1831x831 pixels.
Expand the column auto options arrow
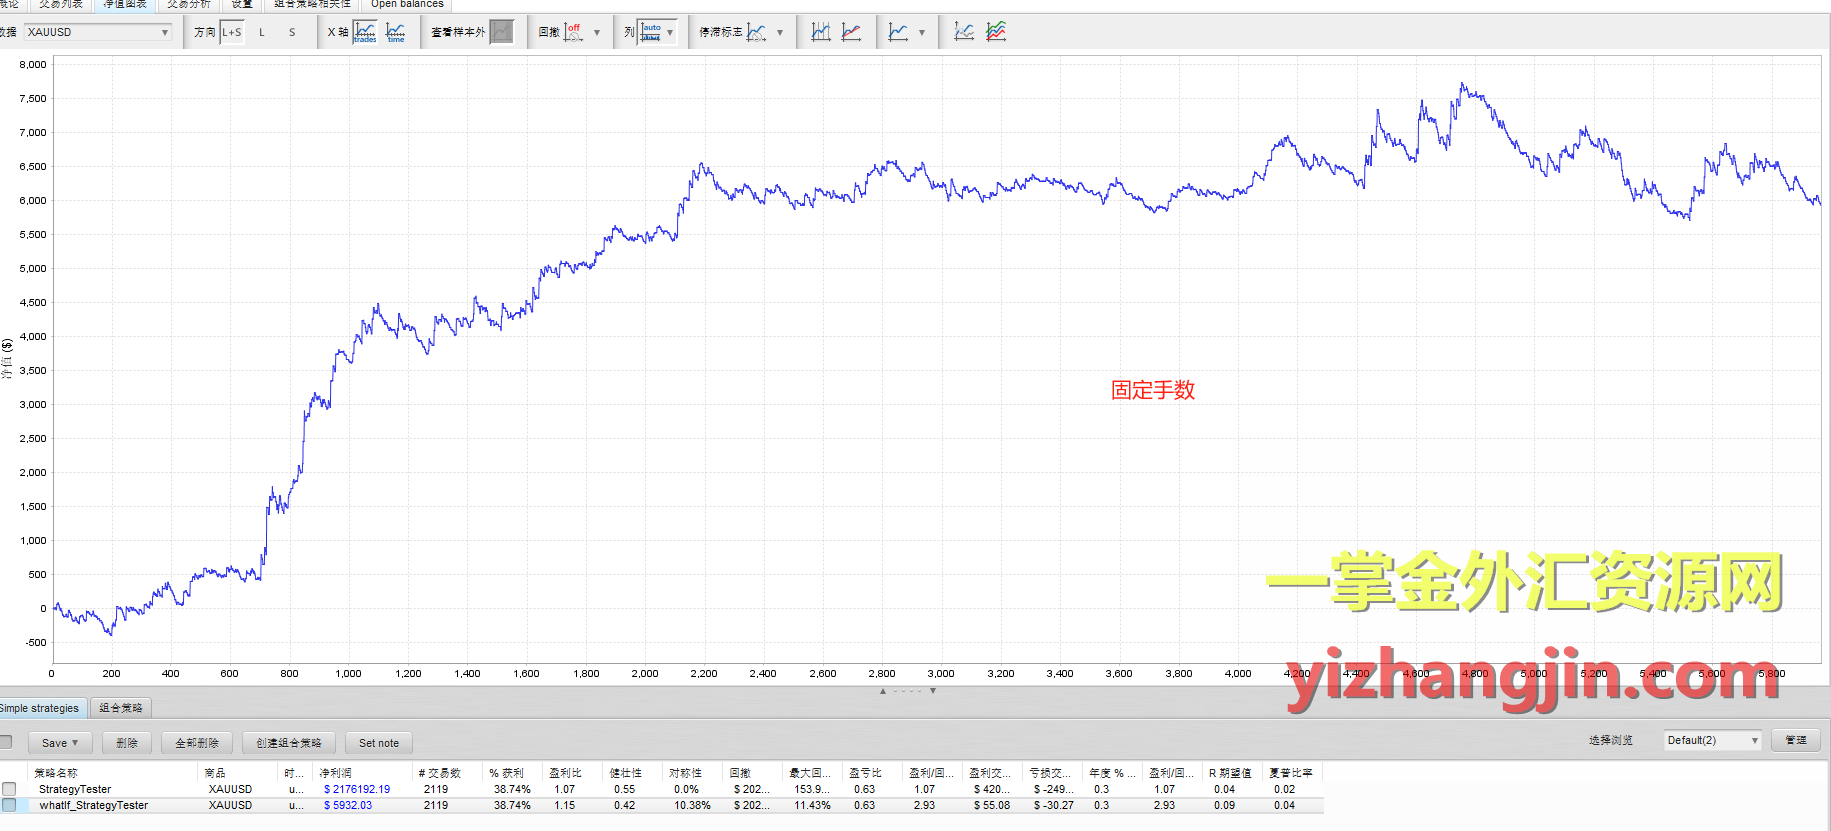coord(670,32)
